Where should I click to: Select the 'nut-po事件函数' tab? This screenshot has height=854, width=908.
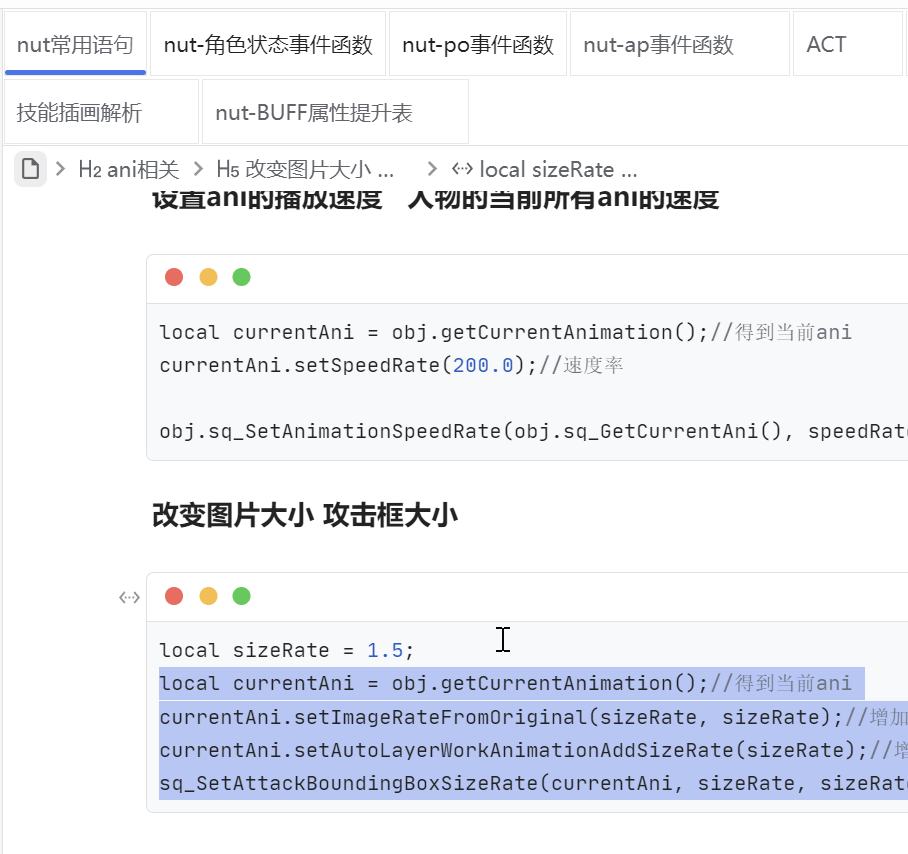click(478, 43)
